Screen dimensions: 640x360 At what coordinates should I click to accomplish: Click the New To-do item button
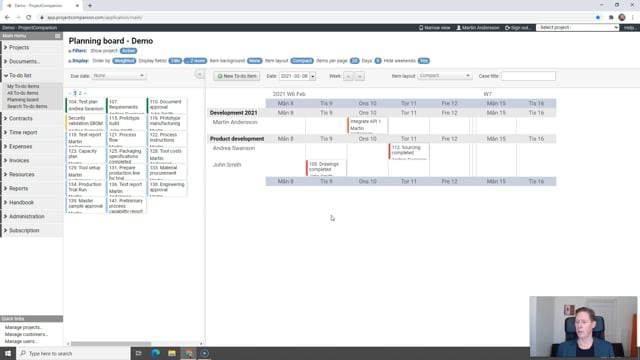(237, 76)
